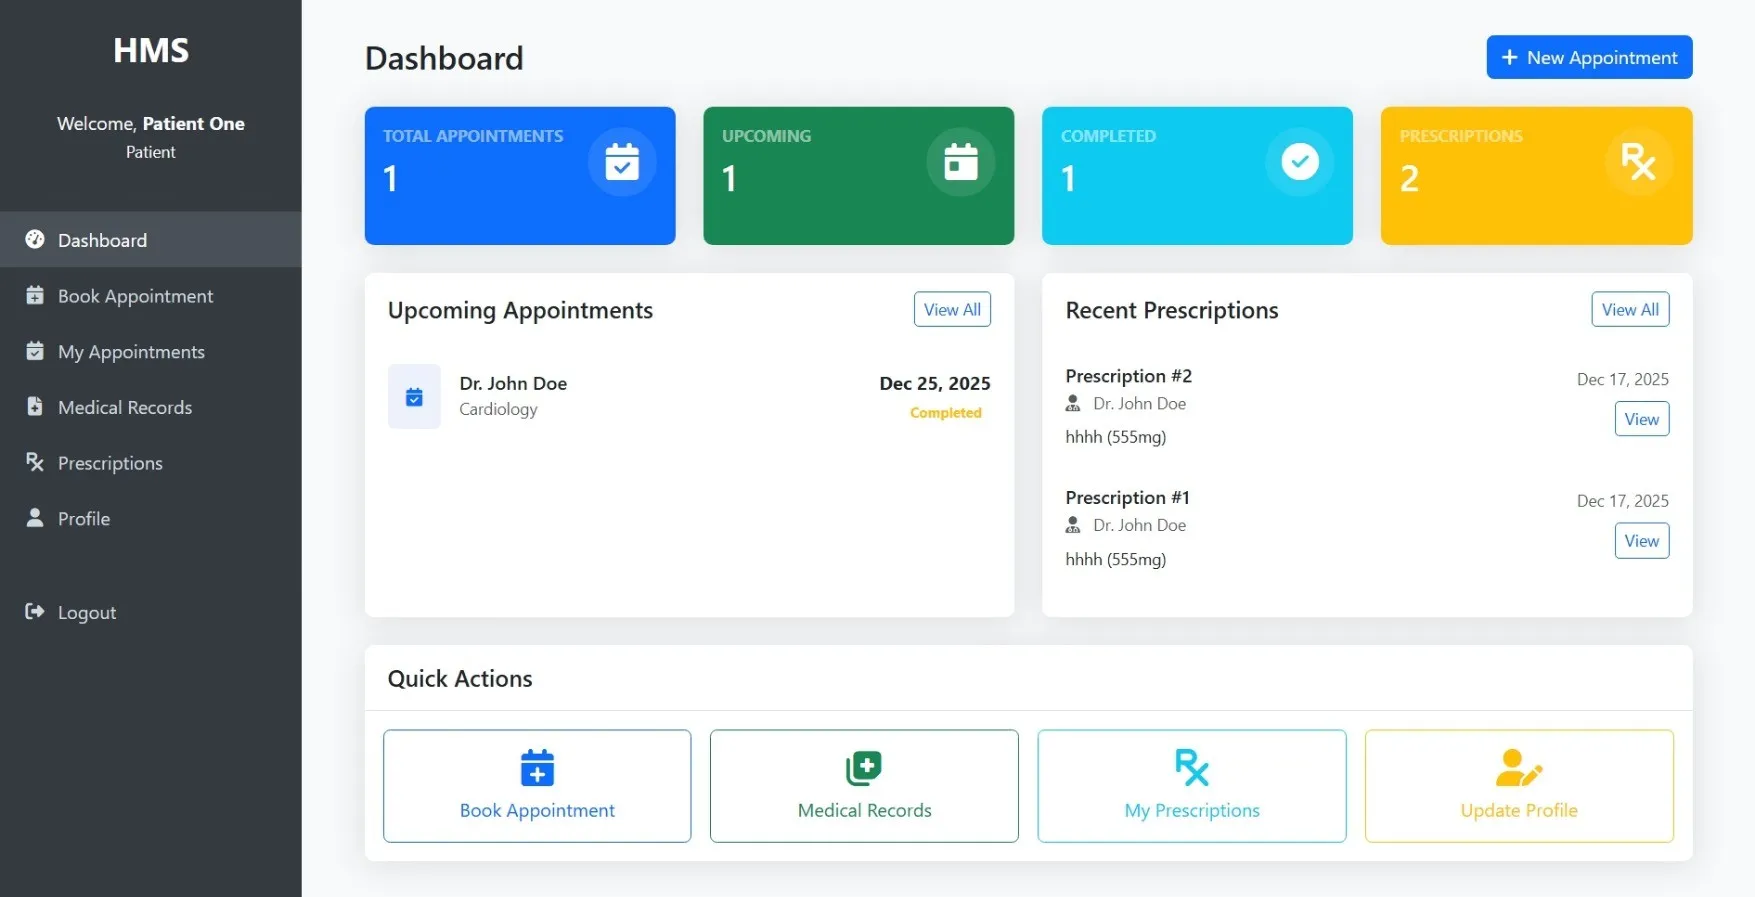Click the doctor icon under Prescription #2
Screen dimensions: 1755x897
1073,403
